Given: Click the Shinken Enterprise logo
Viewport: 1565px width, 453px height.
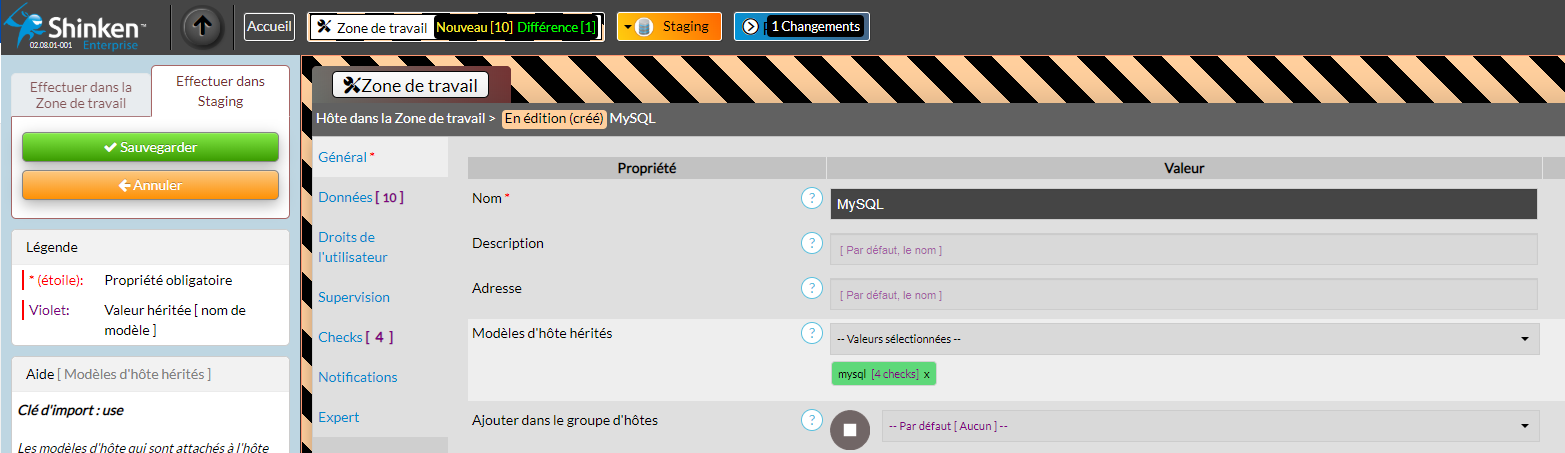Looking at the screenshot, I should pos(75,27).
